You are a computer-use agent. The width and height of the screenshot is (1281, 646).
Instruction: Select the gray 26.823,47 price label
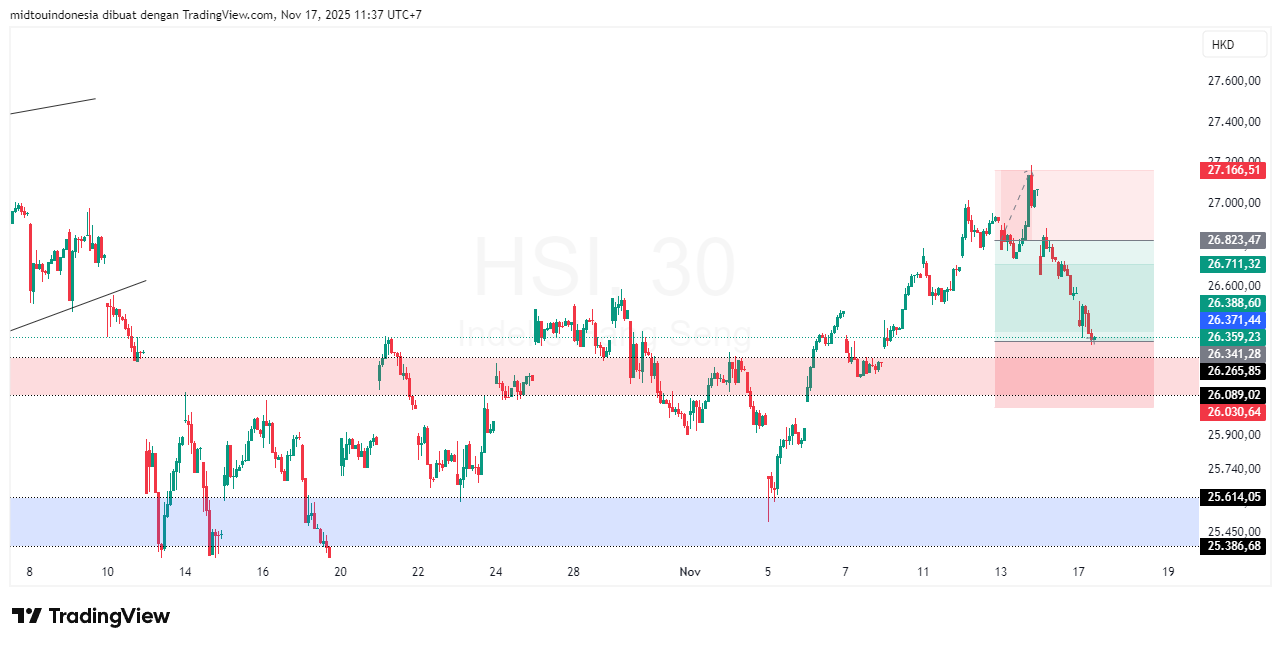click(1233, 240)
